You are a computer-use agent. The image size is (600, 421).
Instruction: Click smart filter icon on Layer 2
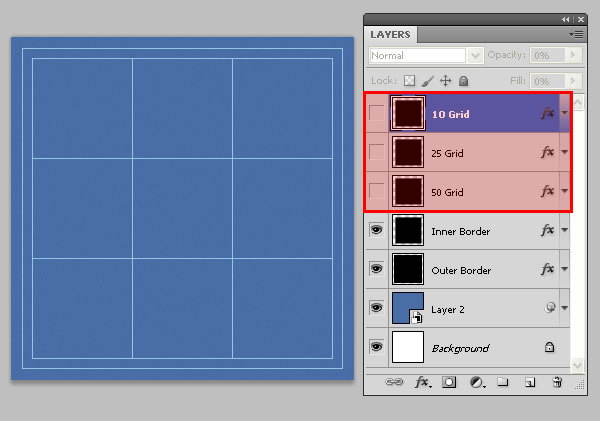(550, 307)
